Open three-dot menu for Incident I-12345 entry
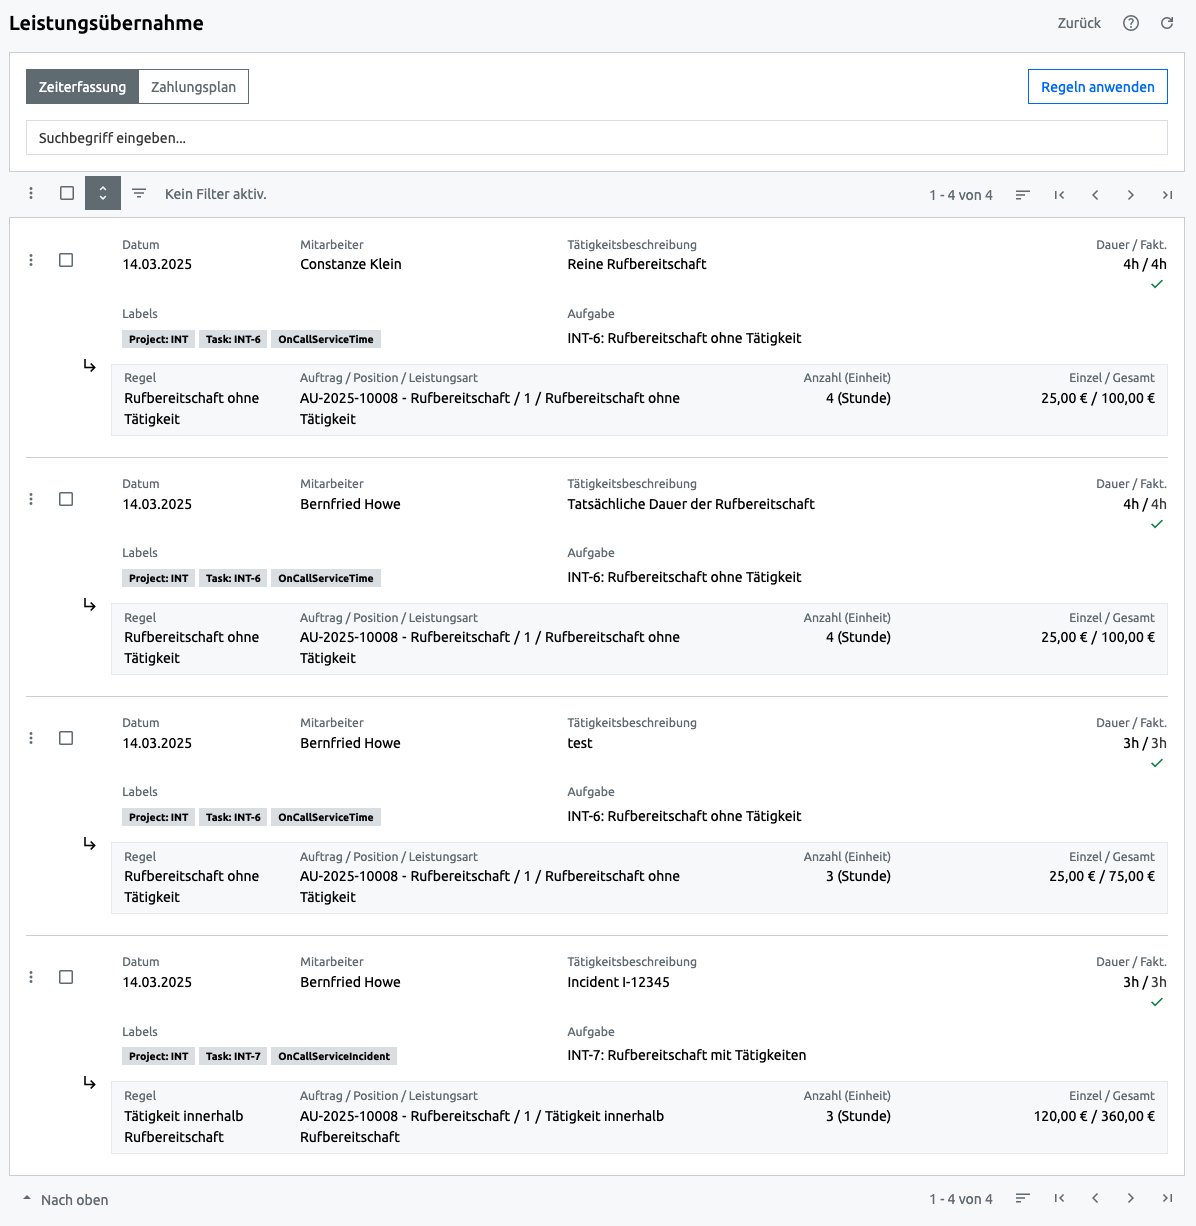The height and width of the screenshot is (1226, 1196). [x=31, y=977]
